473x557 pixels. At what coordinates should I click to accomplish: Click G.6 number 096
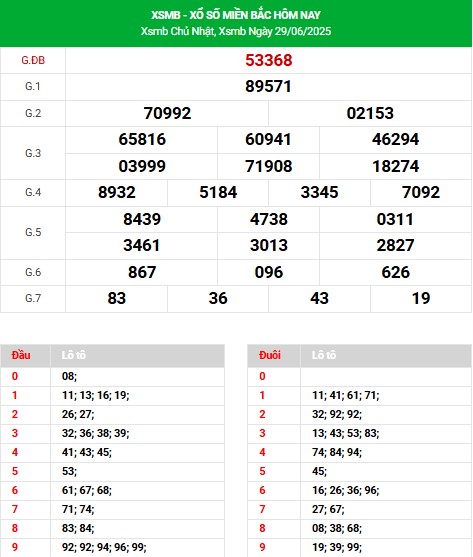(269, 272)
